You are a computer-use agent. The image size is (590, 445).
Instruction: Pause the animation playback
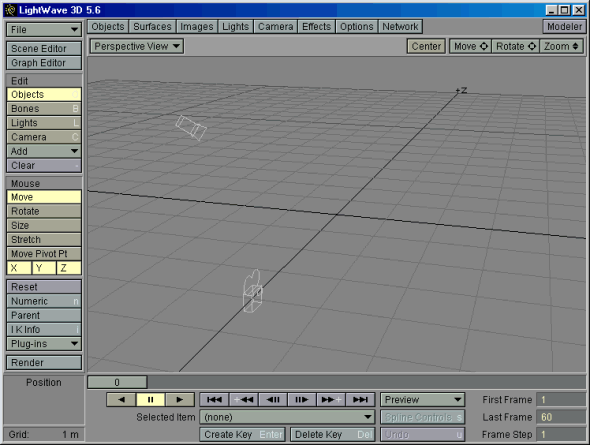[x=151, y=399]
